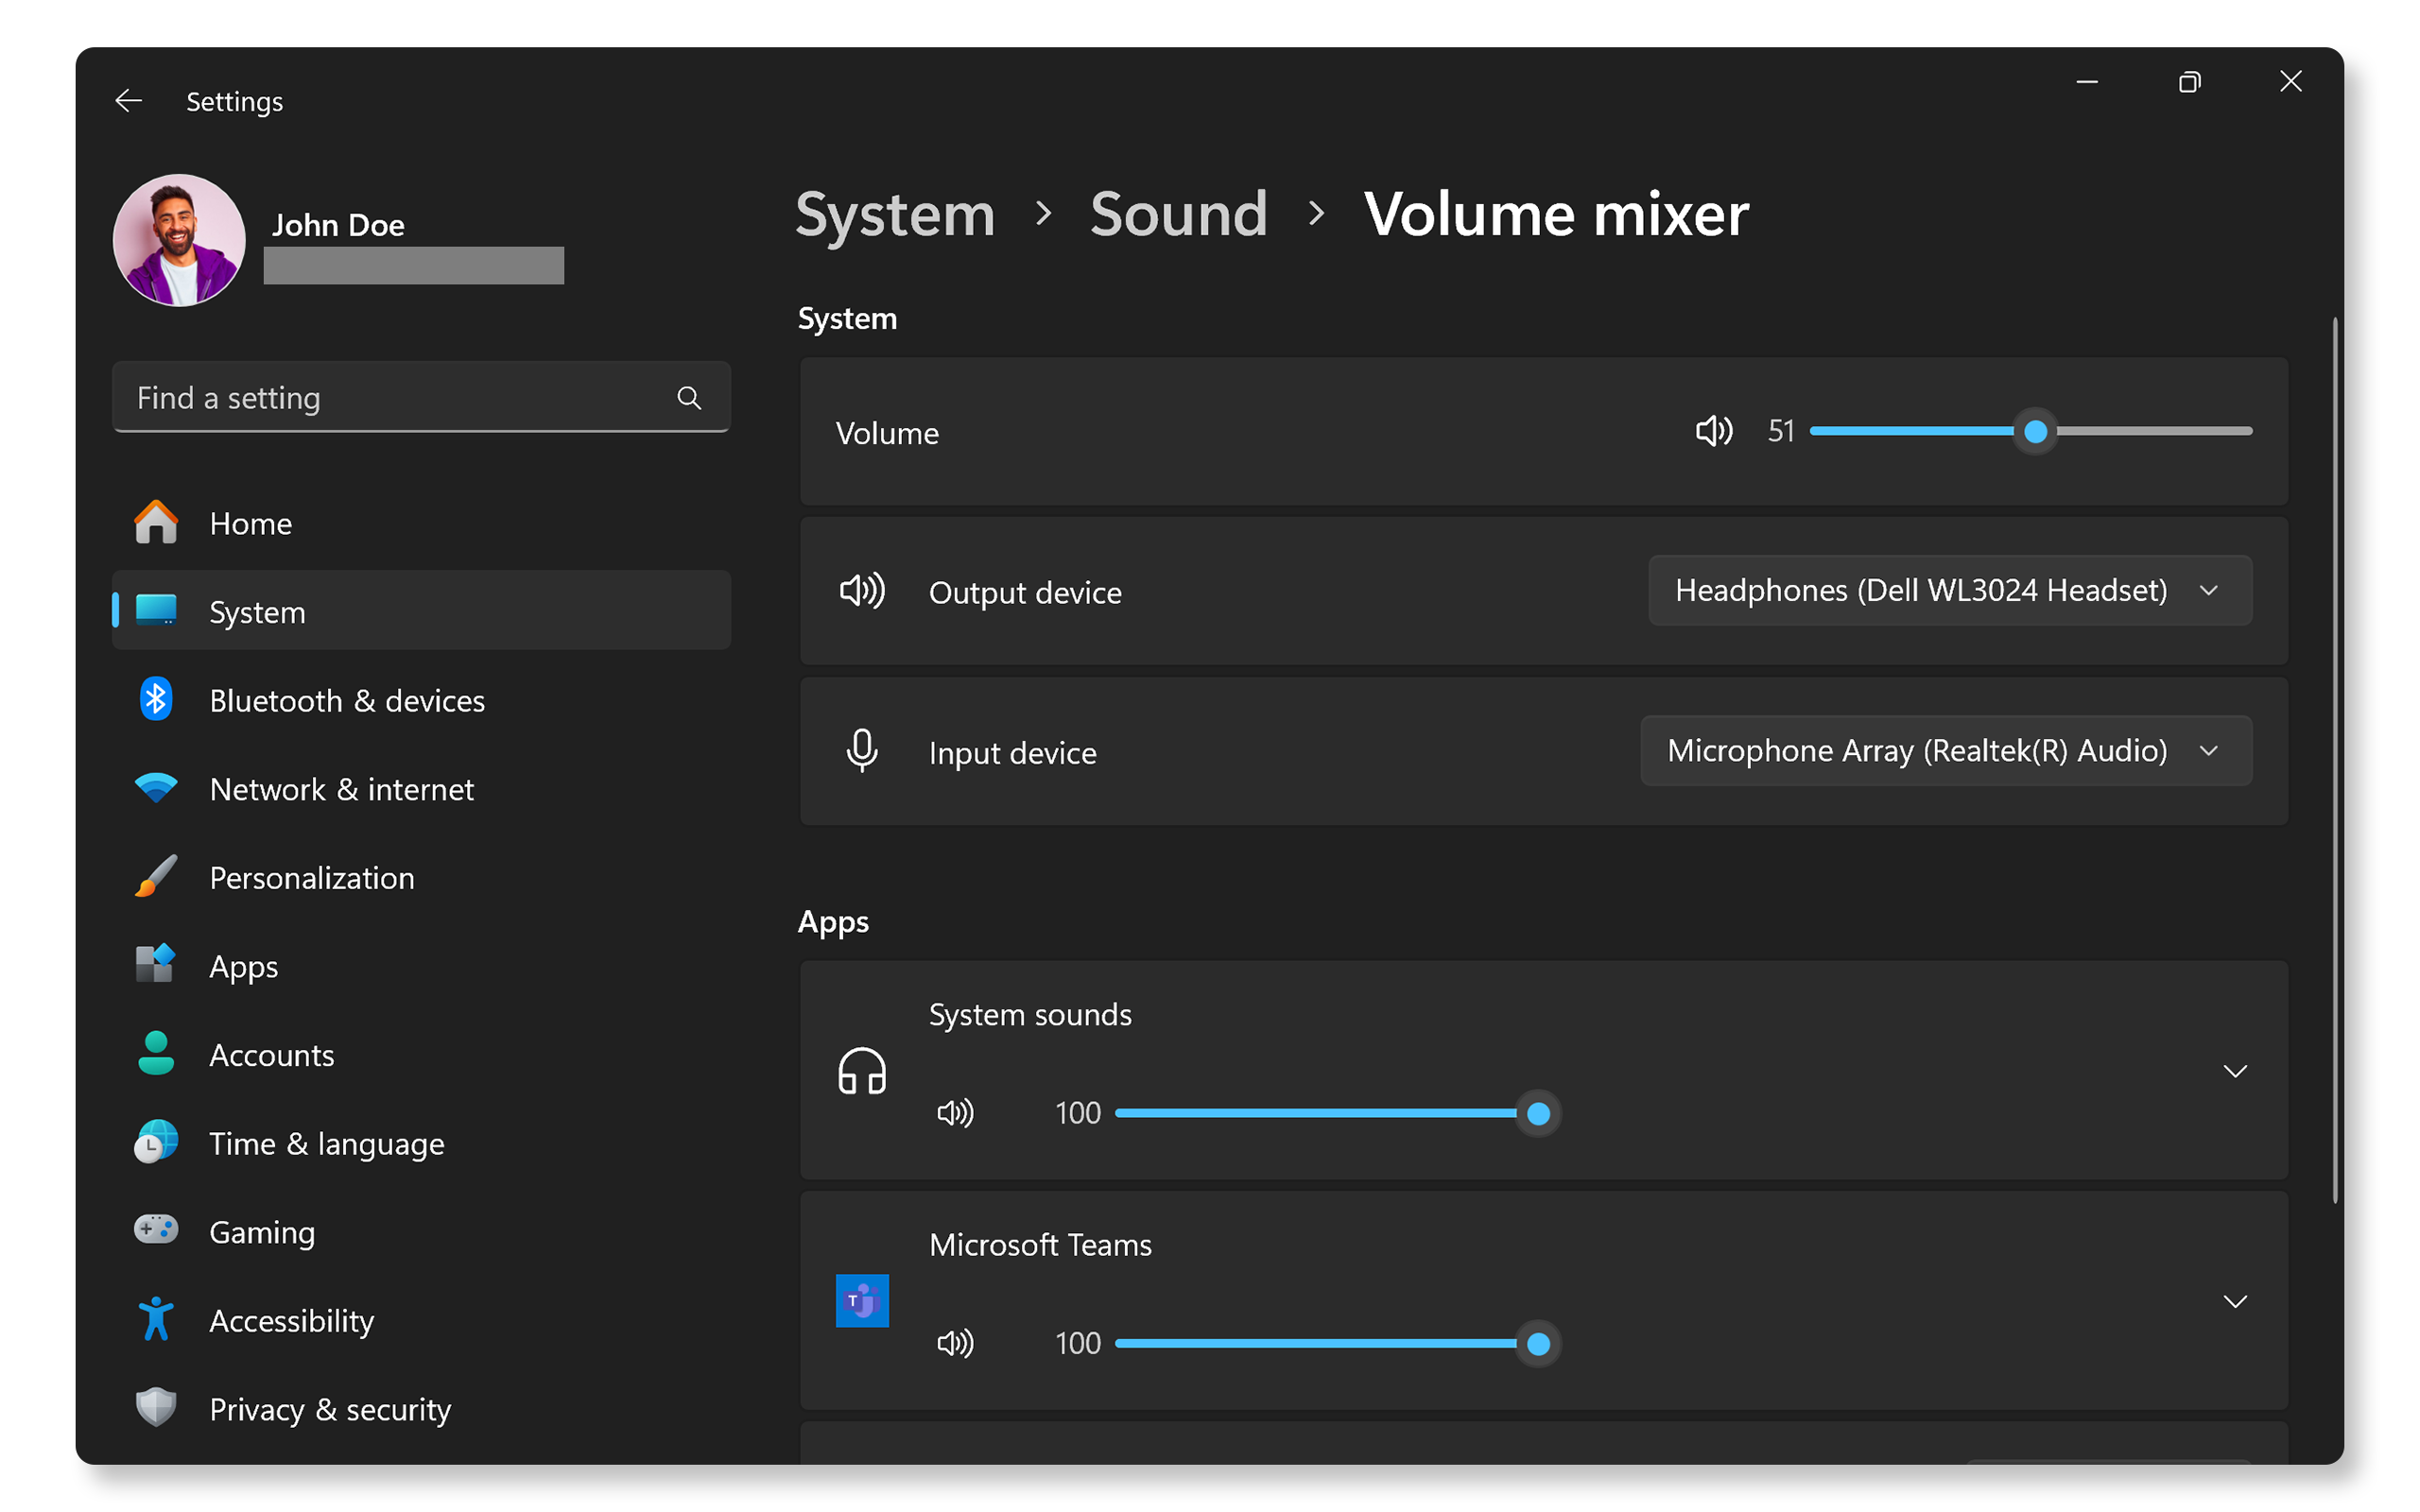Select Gaming in the settings sidebar
2420x1512 pixels.
[261, 1231]
